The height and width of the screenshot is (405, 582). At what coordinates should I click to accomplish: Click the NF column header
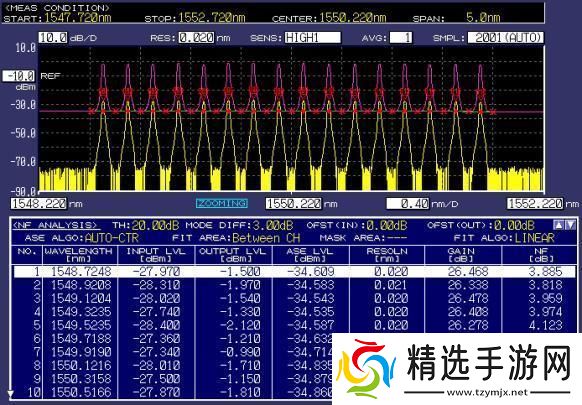tap(541, 255)
